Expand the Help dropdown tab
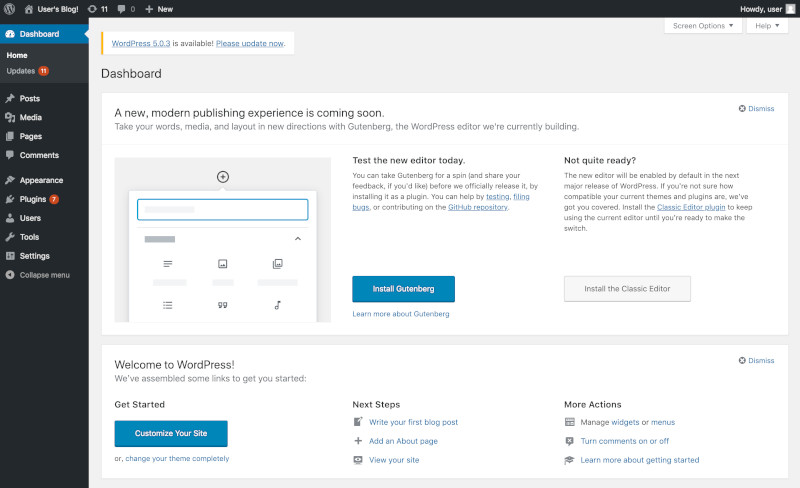The width and height of the screenshot is (800, 488). (767, 26)
